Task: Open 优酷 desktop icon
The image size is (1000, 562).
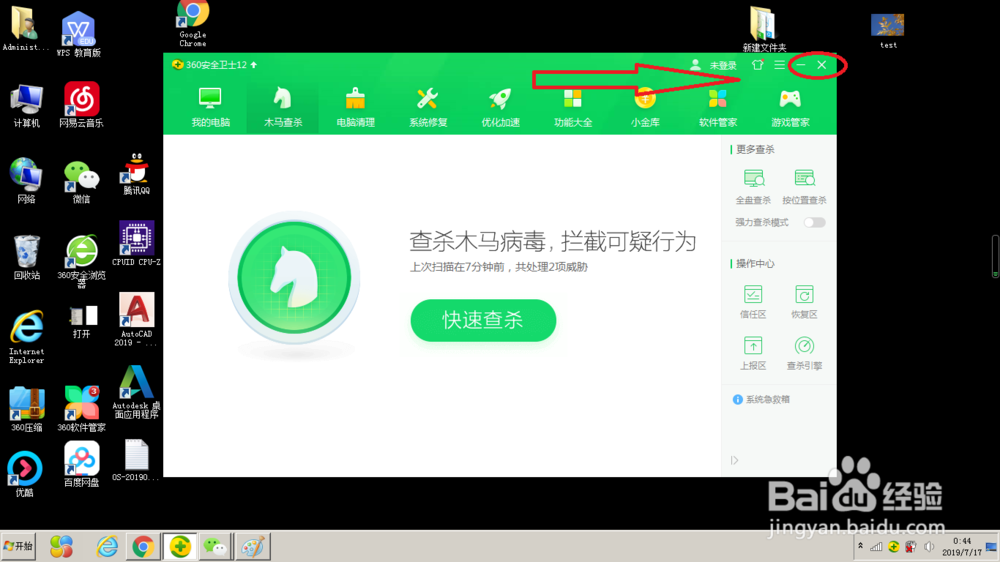Action: (24, 474)
